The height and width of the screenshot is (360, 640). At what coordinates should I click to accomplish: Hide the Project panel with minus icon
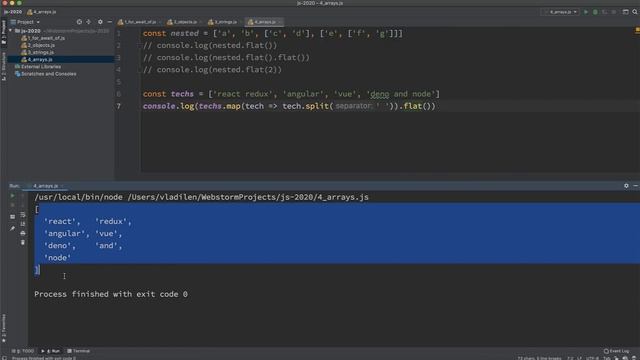(109, 22)
